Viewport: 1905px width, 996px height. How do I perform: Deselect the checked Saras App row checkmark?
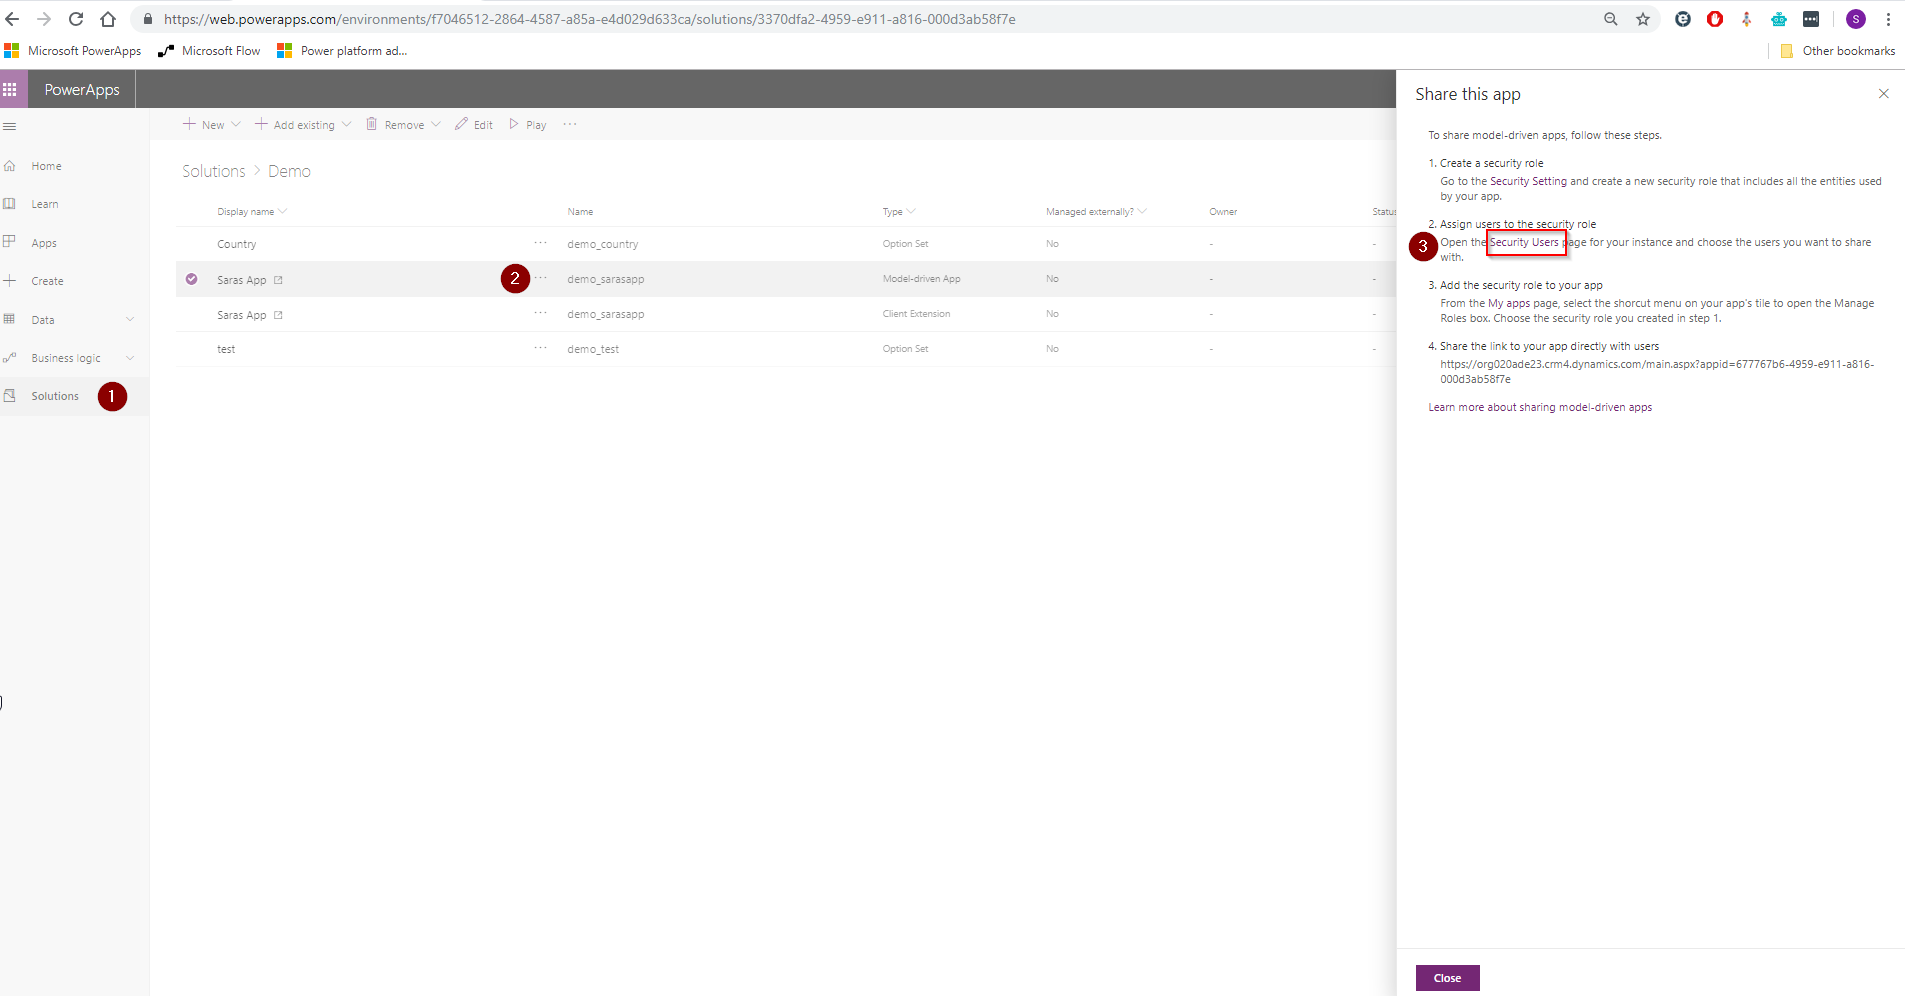191,279
